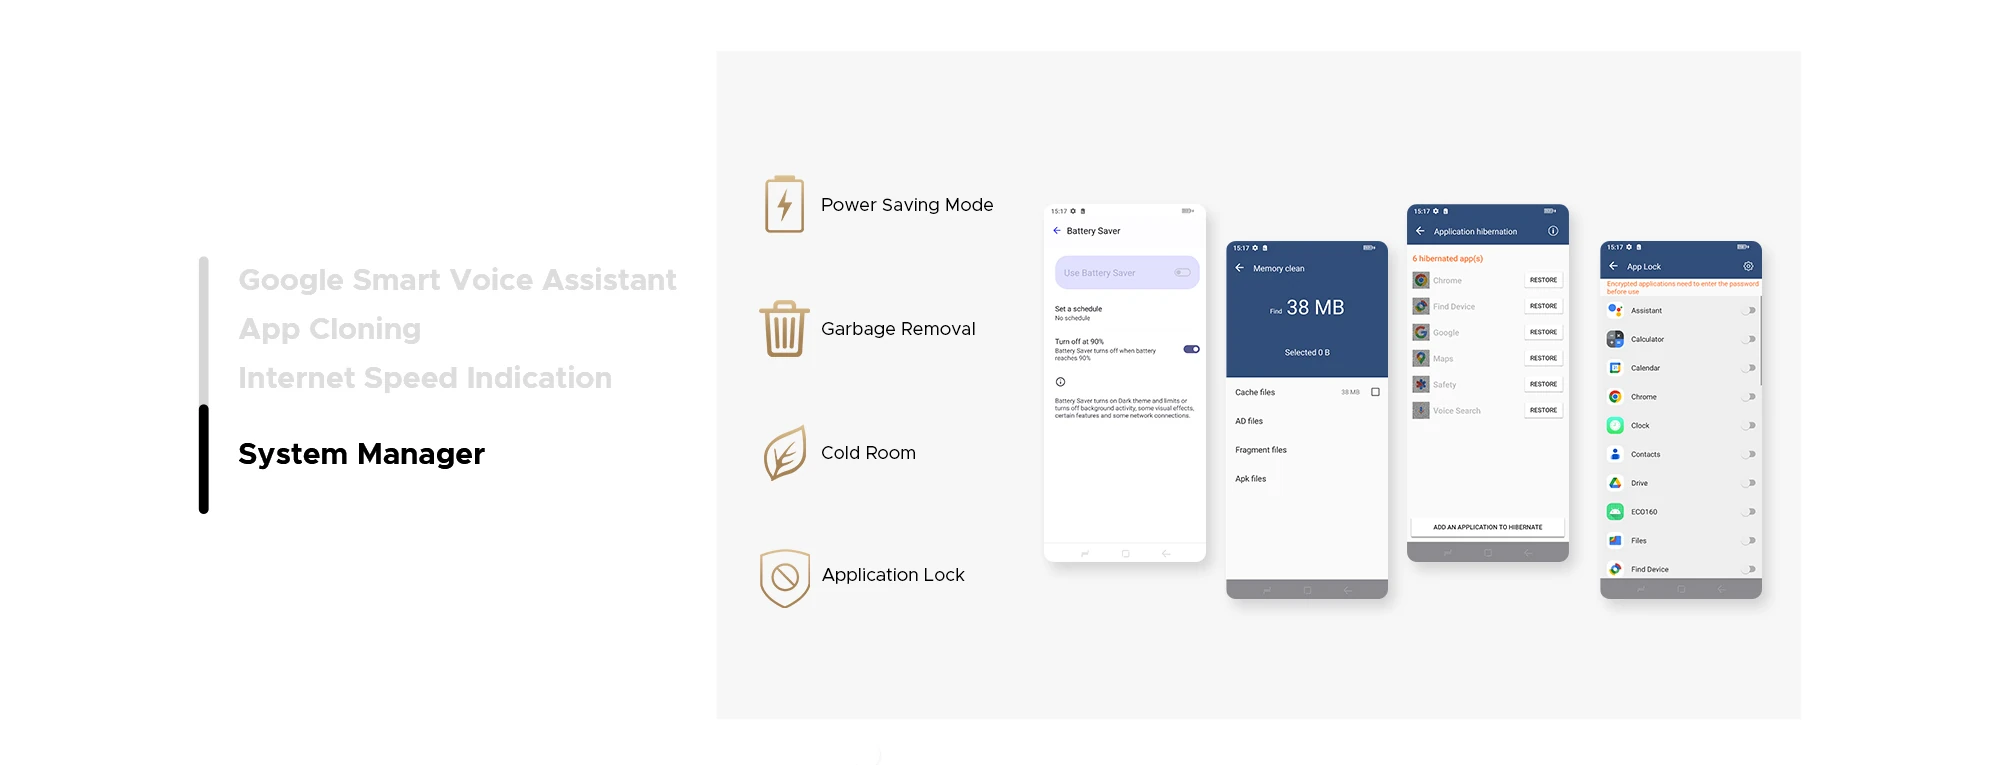
Task: Switch to the App Cloning tab
Action: 329,329
